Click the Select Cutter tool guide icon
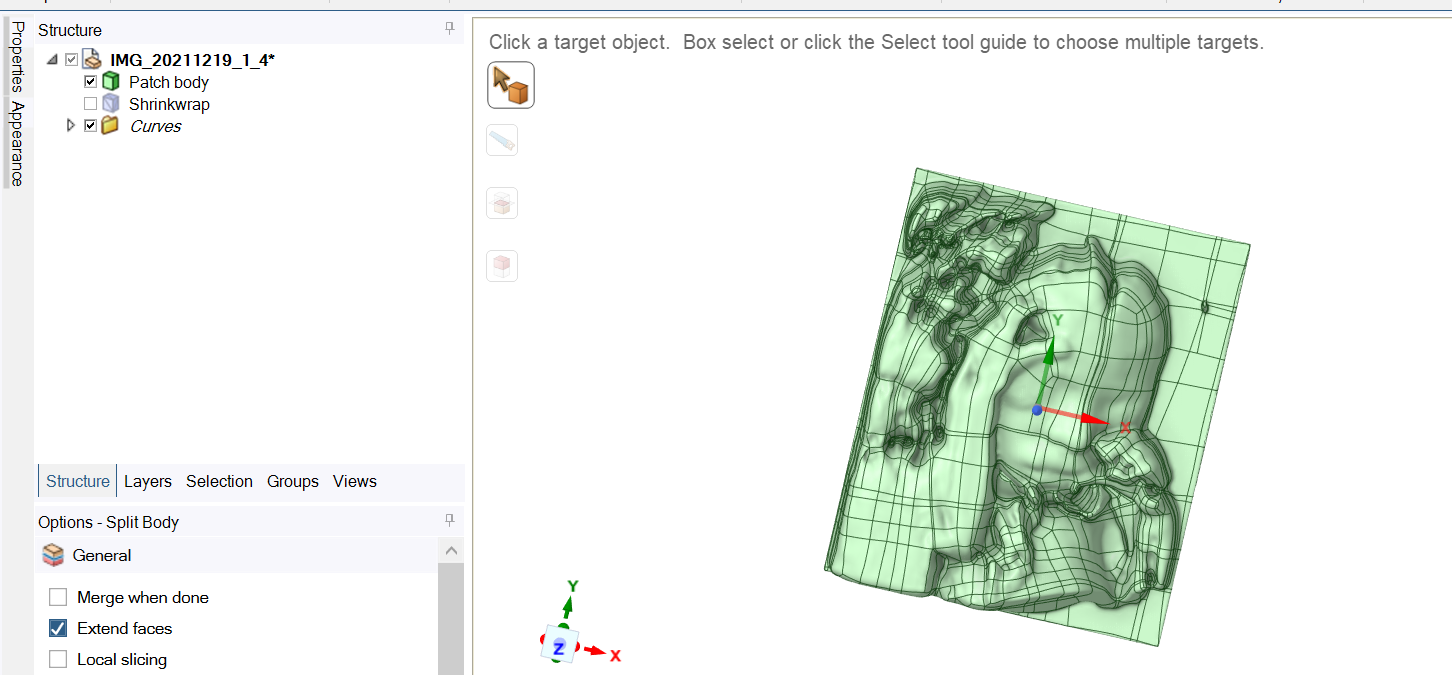Image resolution: width=1452 pixels, height=675 pixels. click(502, 140)
